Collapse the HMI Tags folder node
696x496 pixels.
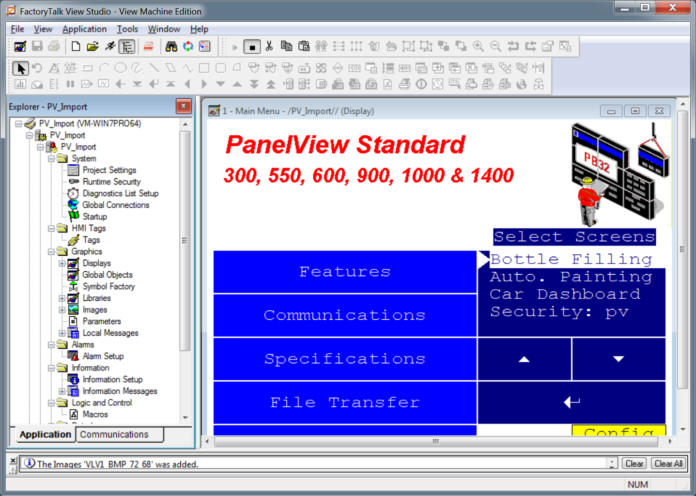click(51, 228)
